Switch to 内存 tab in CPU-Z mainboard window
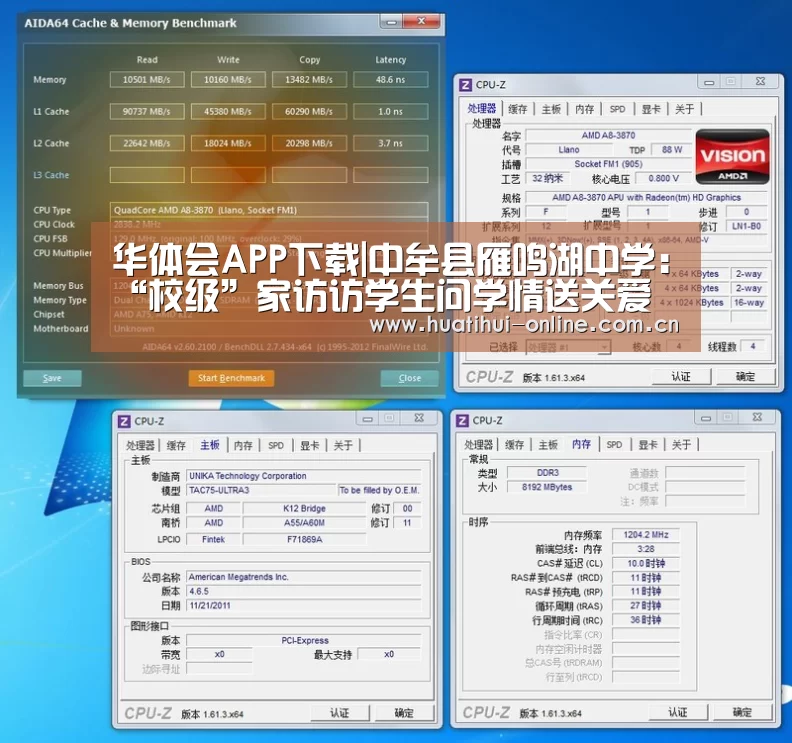The width and height of the screenshot is (792, 743). [x=243, y=445]
